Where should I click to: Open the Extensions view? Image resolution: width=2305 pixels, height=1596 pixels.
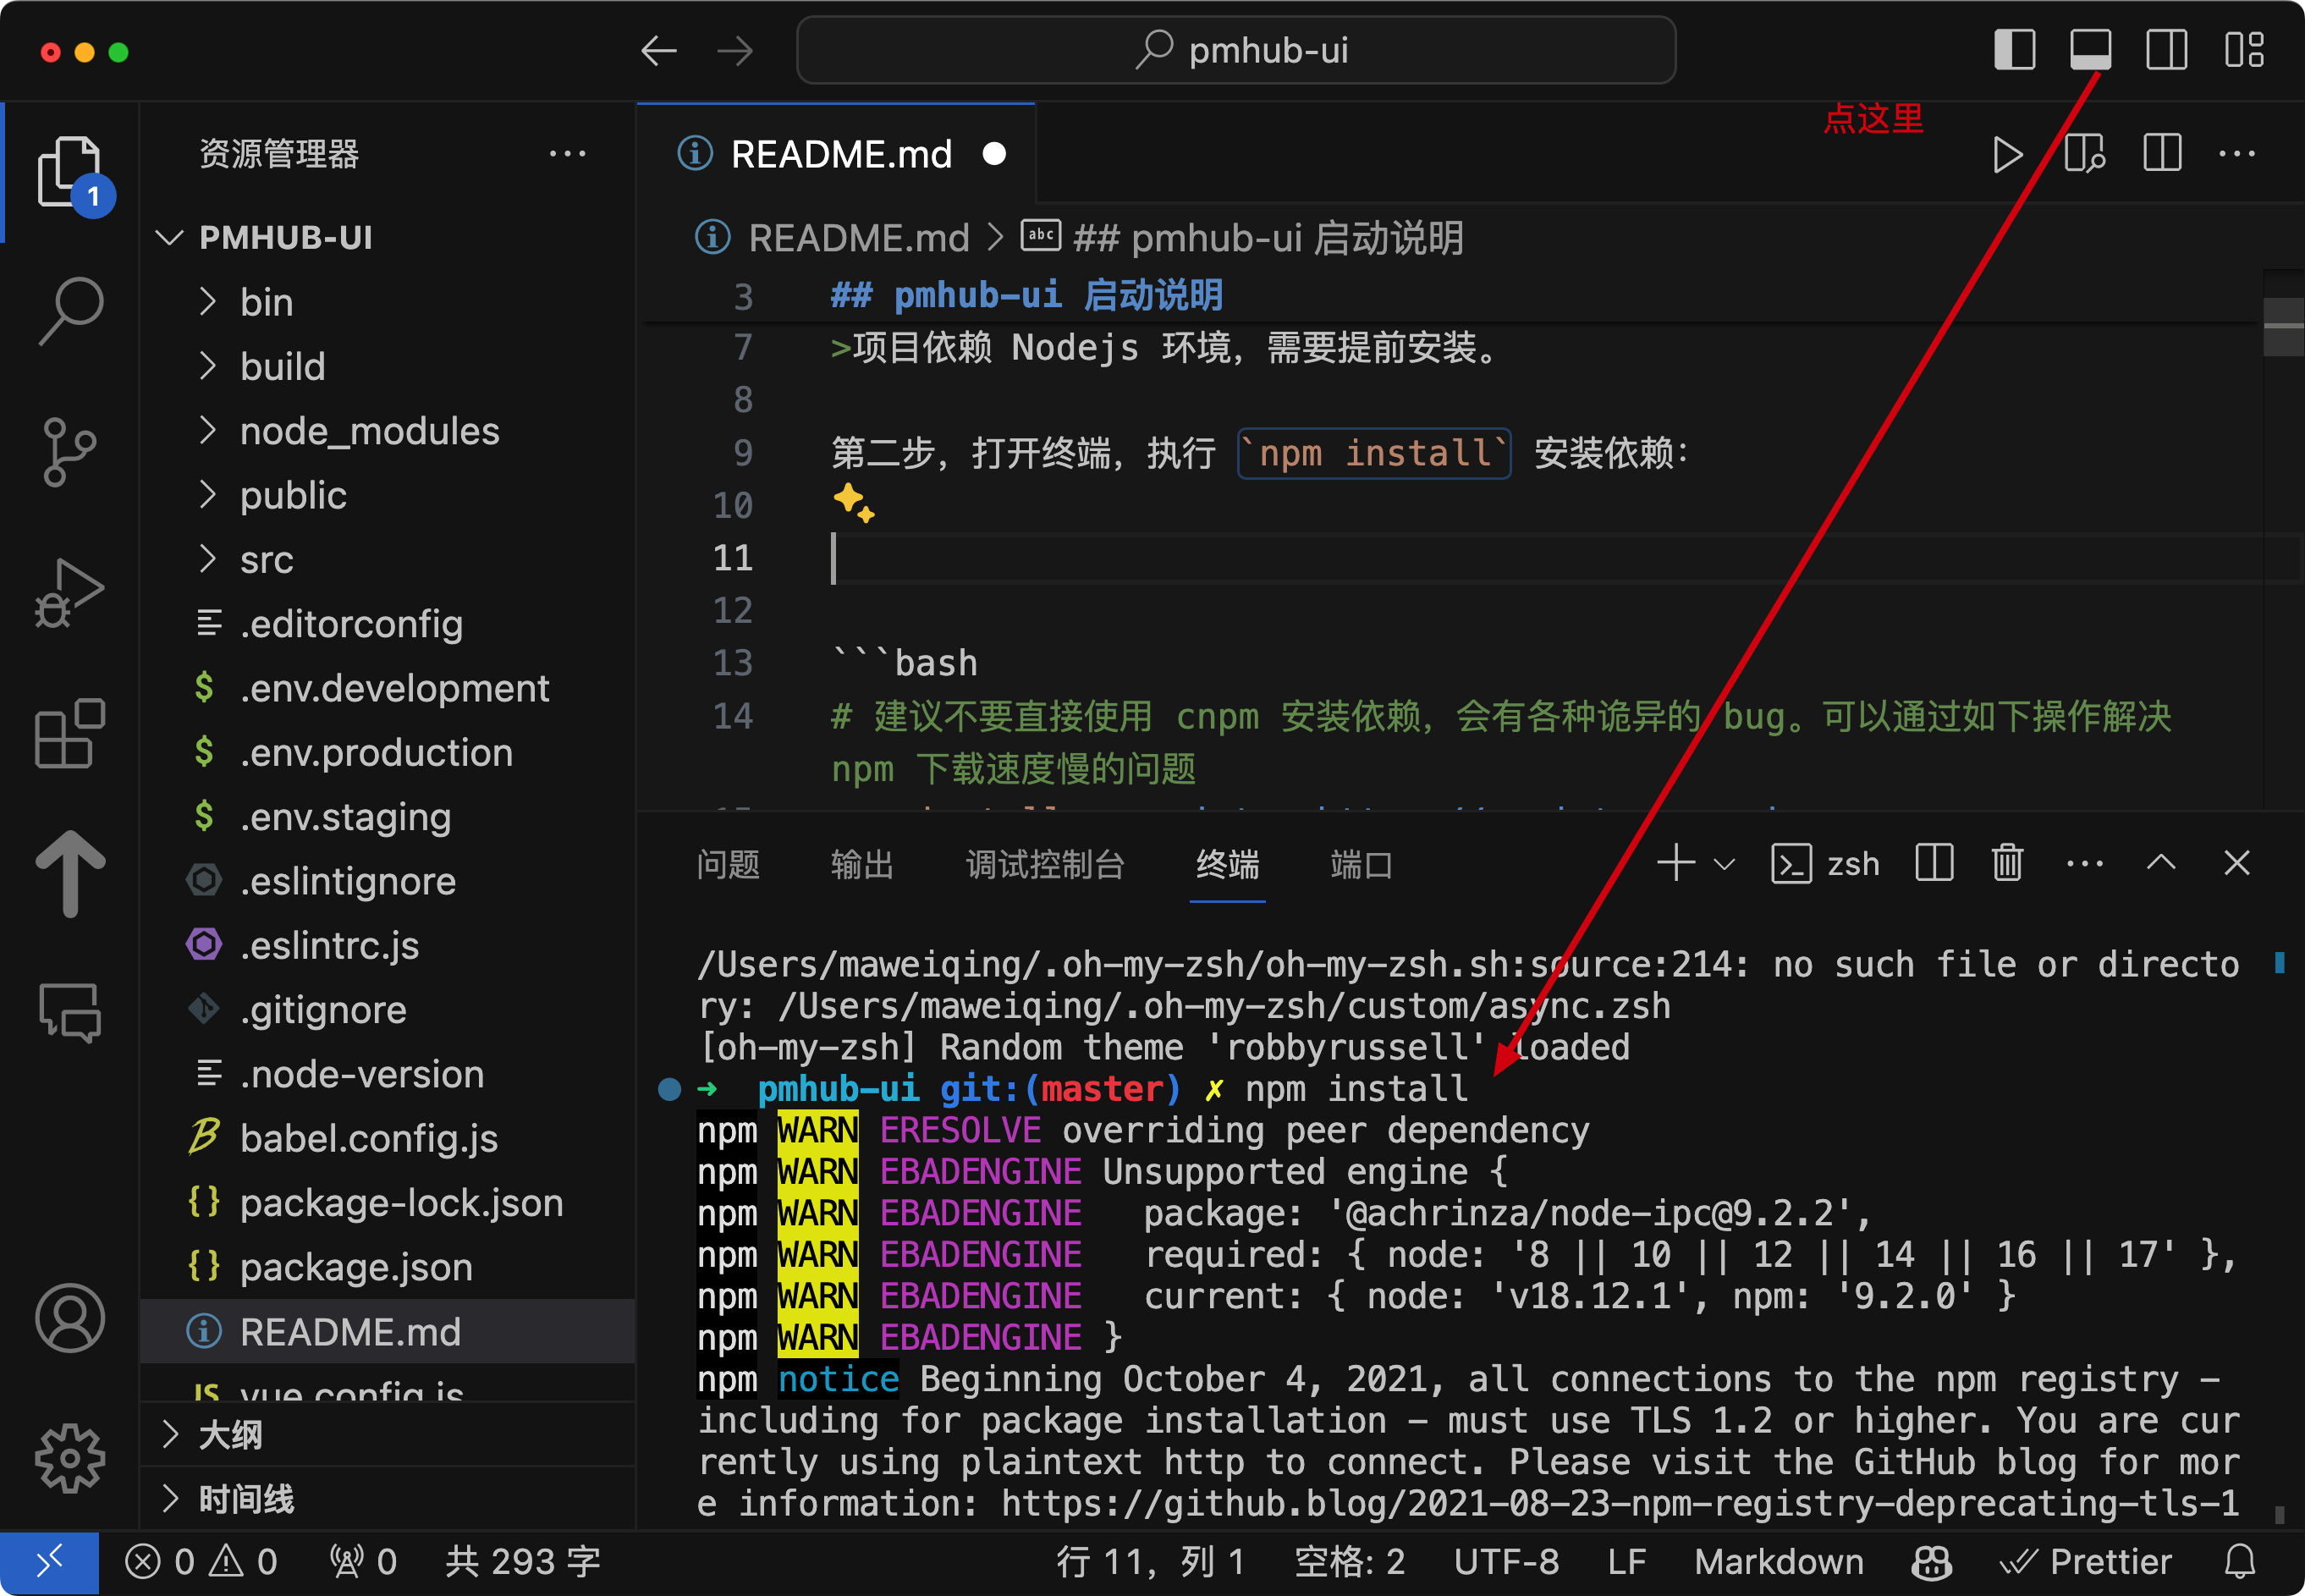point(70,733)
